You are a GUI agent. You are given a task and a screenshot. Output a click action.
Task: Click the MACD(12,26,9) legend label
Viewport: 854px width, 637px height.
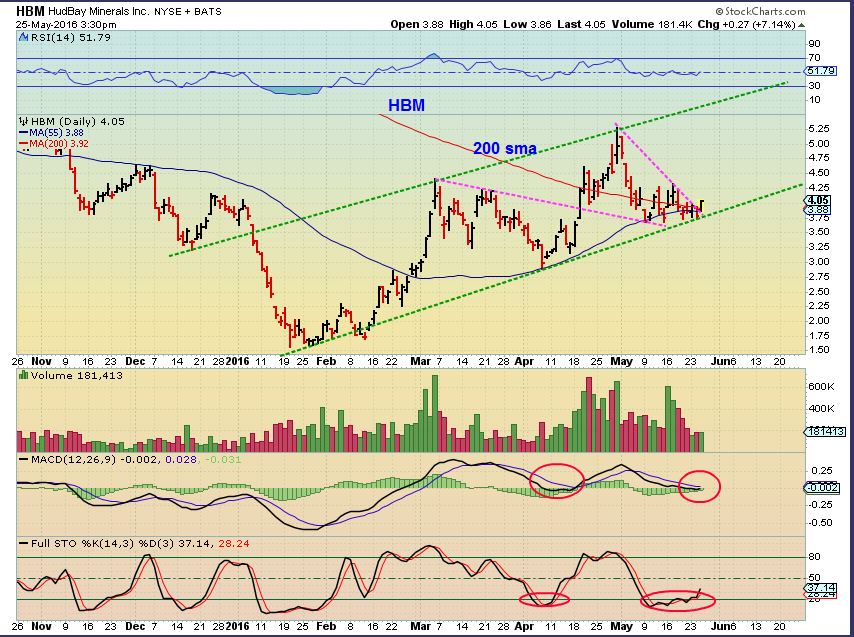[x=74, y=460]
